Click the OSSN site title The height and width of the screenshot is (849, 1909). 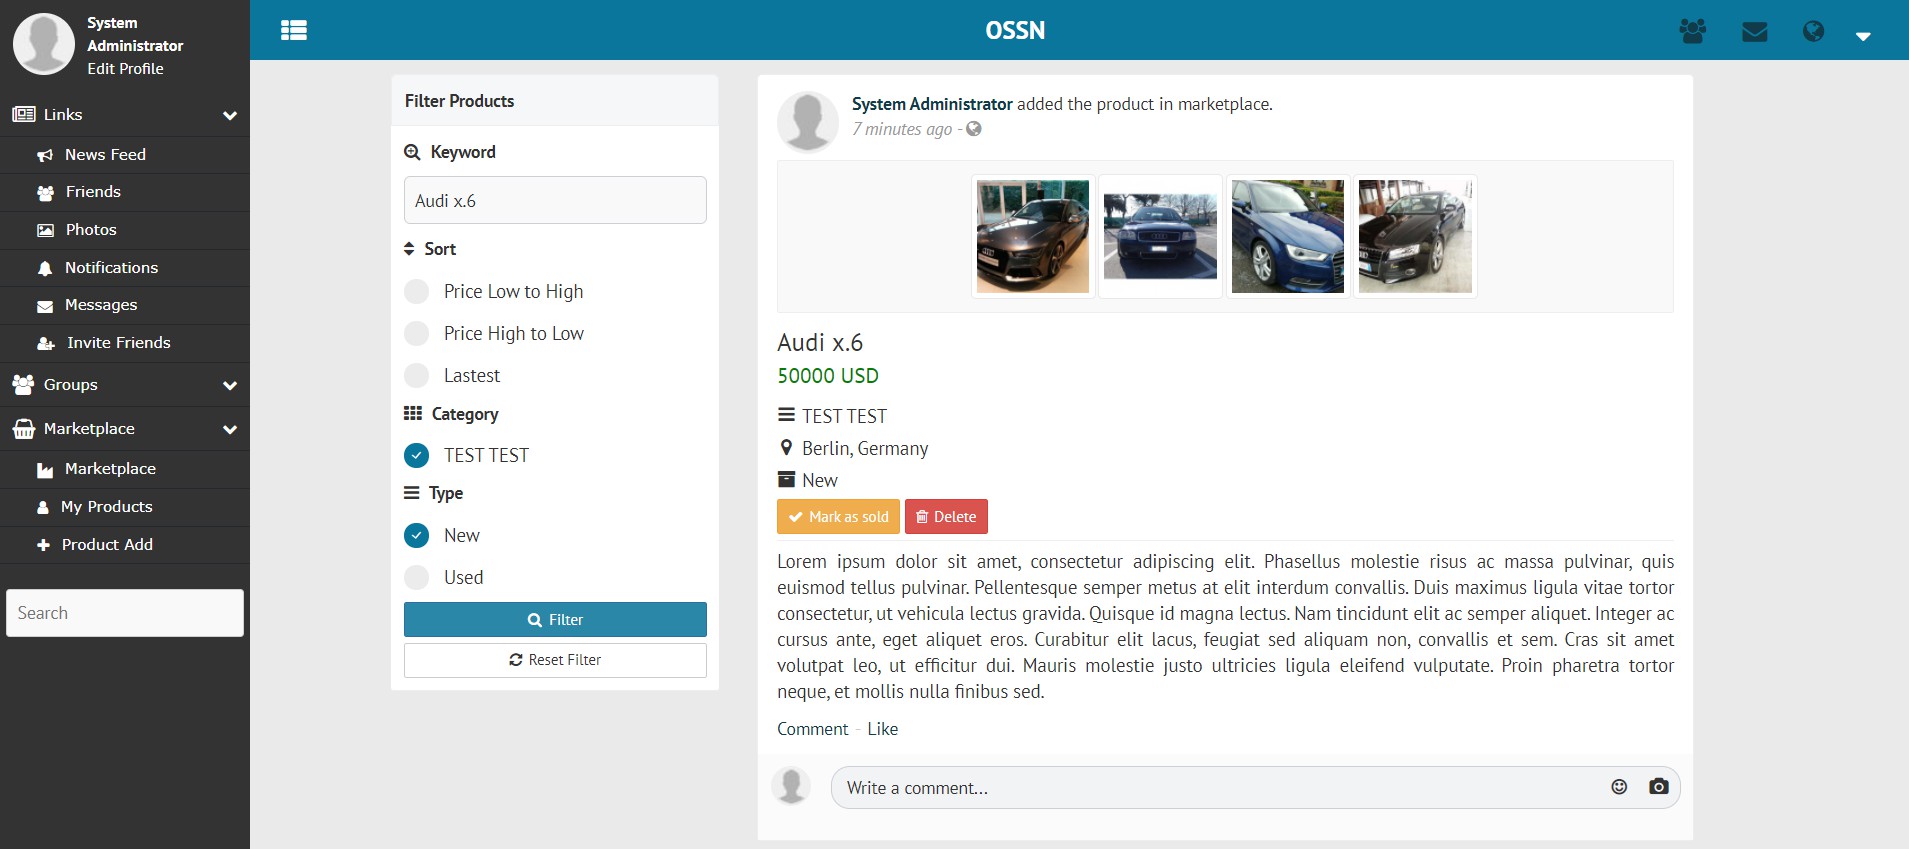(1015, 30)
